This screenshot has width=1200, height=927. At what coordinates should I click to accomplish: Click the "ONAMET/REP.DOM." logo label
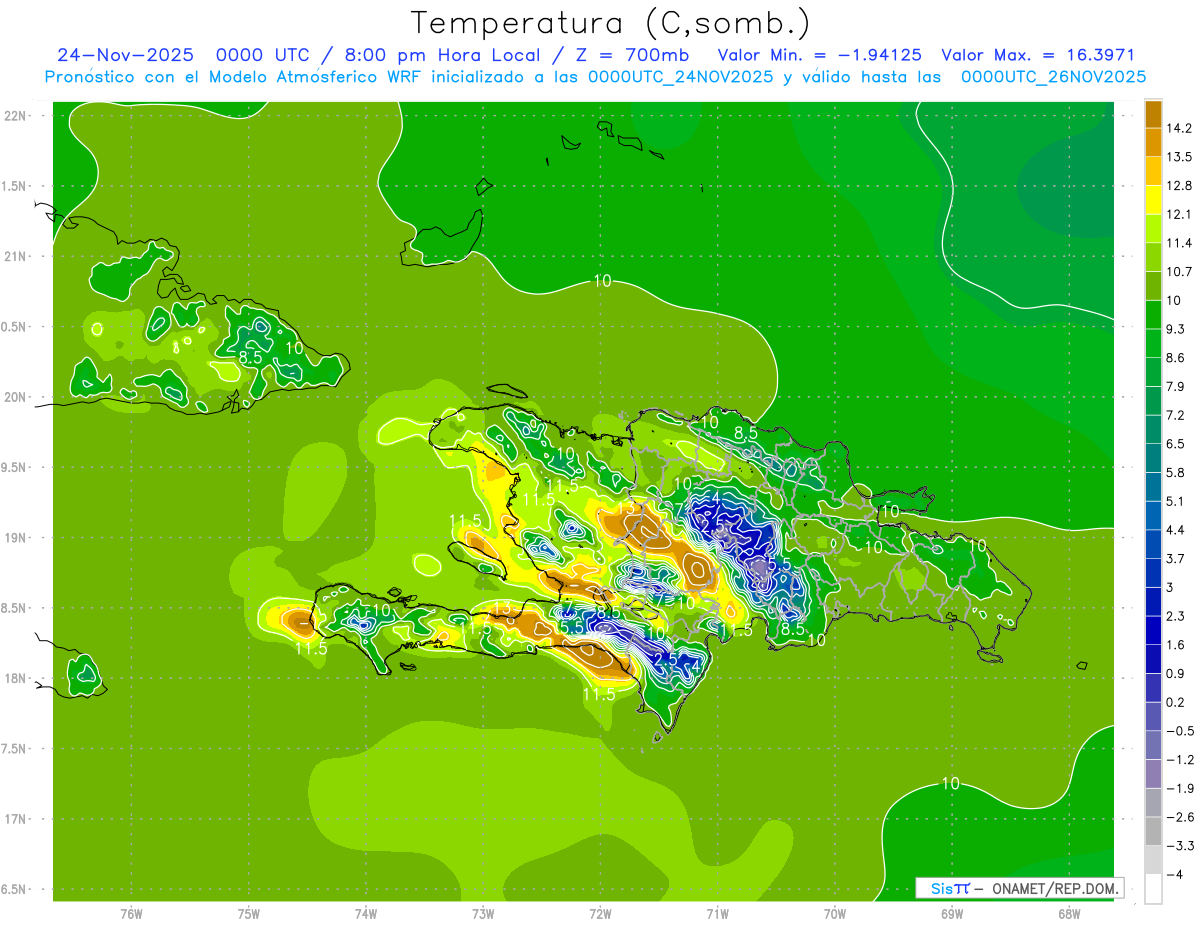click(x=1056, y=888)
